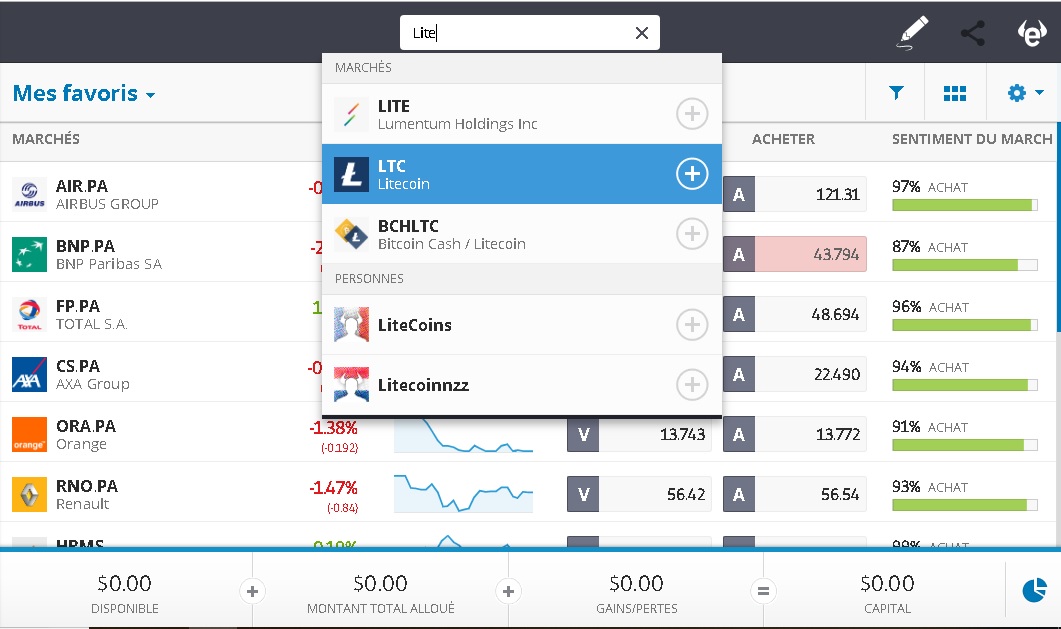The image size is (1061, 629).
Task: Click ORA.PA -1.38% change value
Action: click(x=334, y=428)
